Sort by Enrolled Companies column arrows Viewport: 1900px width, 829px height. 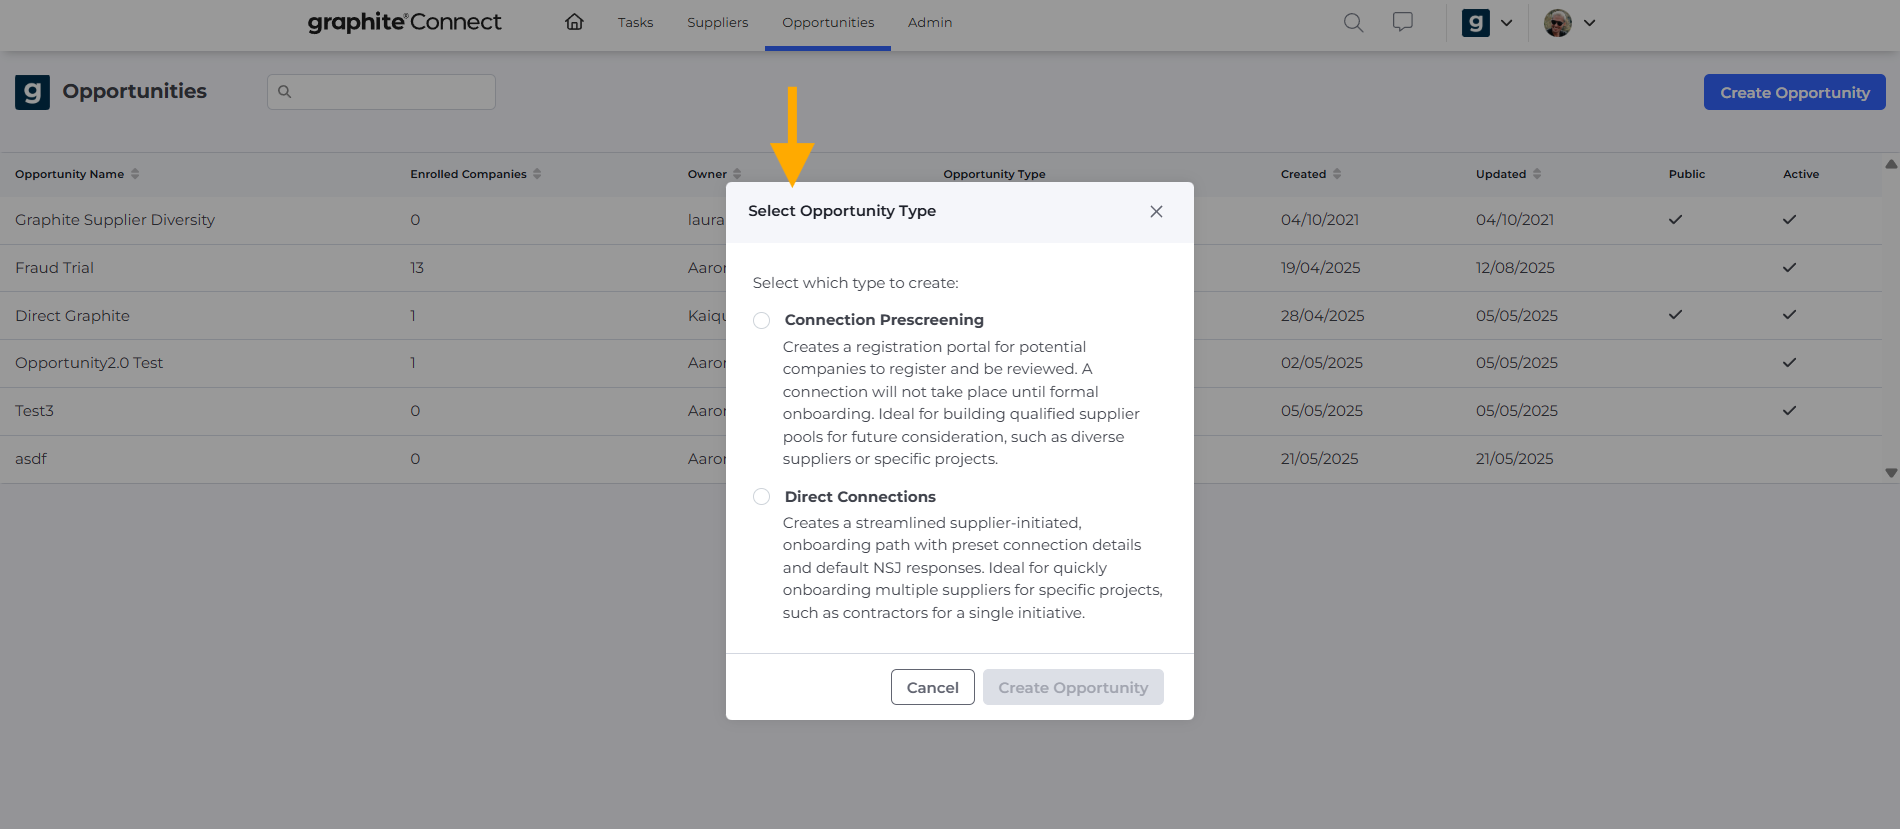(537, 174)
